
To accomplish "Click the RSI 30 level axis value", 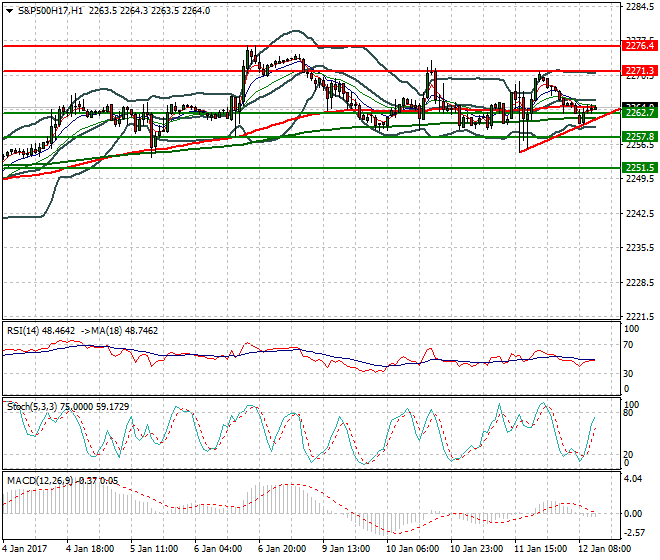I will click(x=628, y=374).
